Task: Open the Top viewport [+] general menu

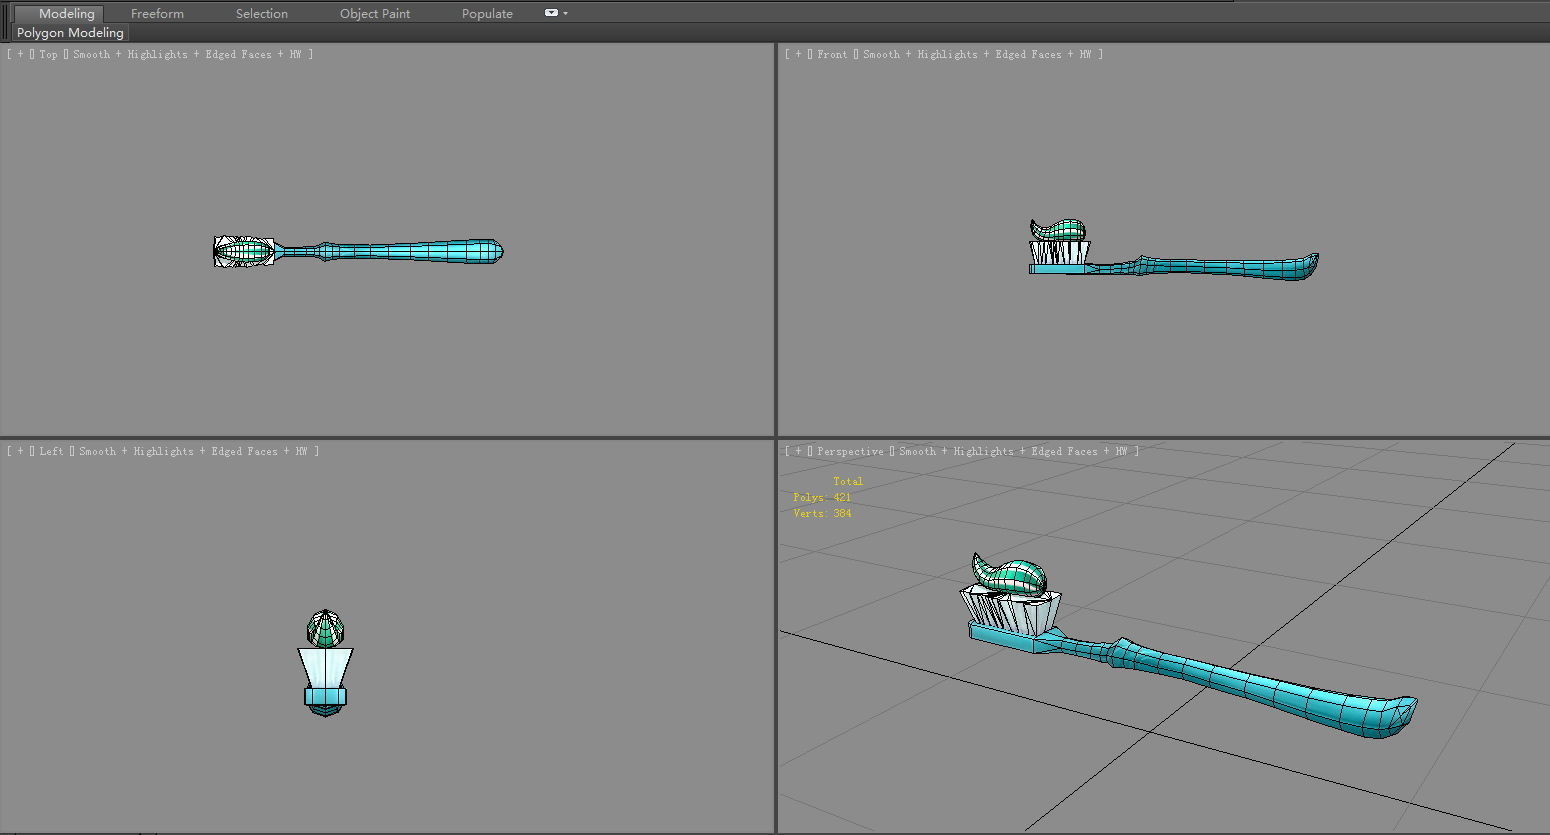Action: coord(20,55)
